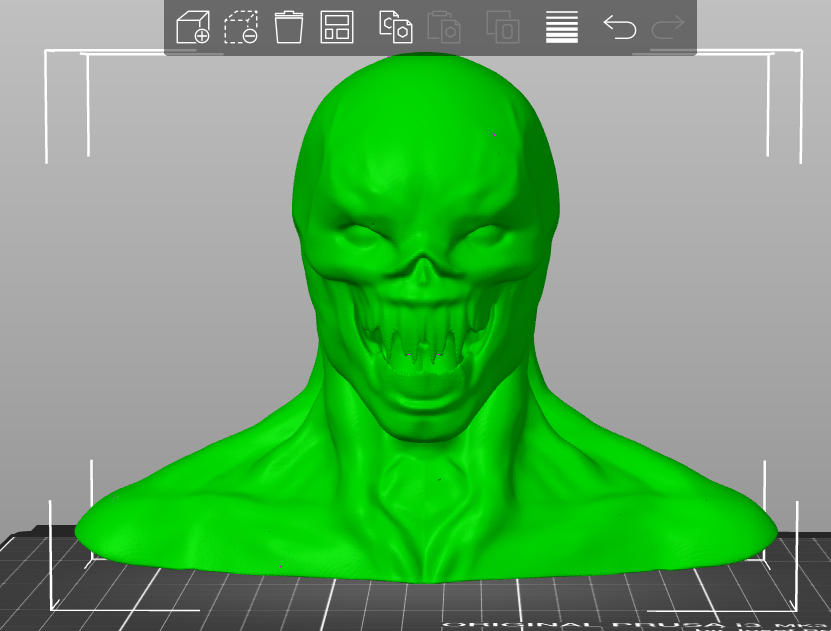Click the disabled instances icon beside Paste
Image resolution: width=831 pixels, height=631 pixels.
click(502, 27)
